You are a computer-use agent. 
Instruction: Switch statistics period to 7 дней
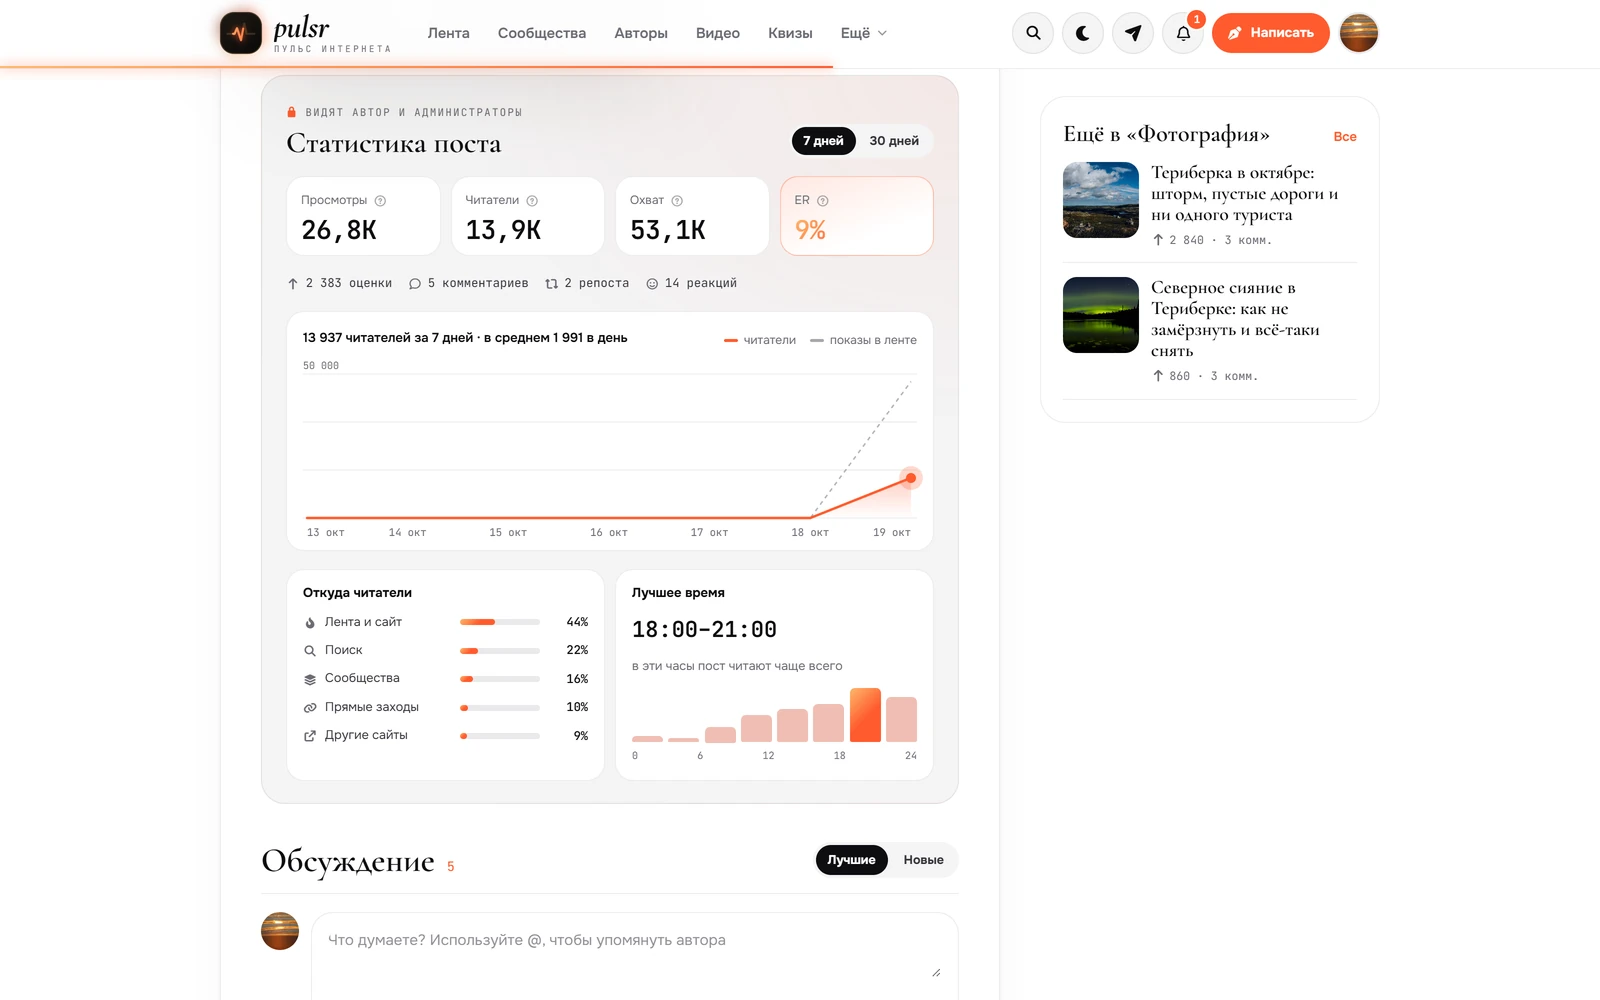click(824, 141)
